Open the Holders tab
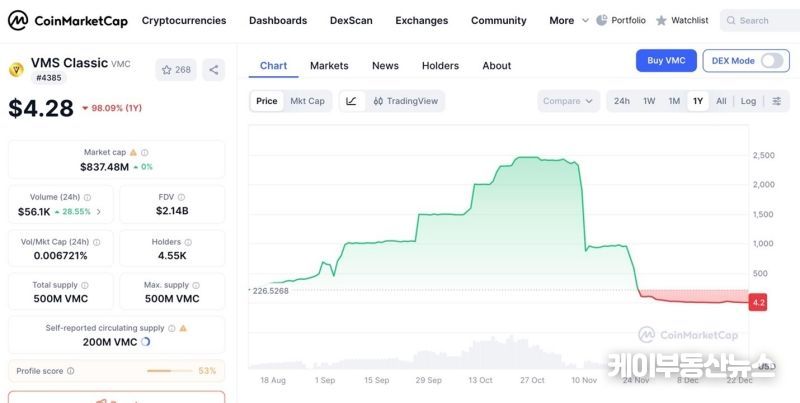800x403 pixels. (440, 66)
